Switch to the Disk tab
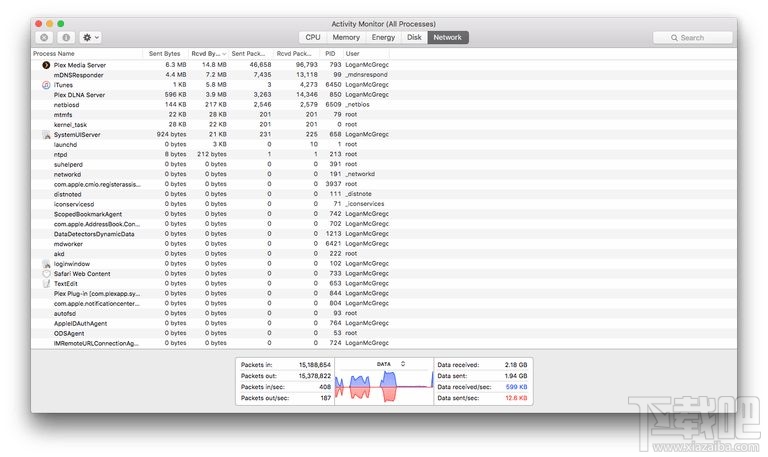768x457 pixels. point(414,37)
